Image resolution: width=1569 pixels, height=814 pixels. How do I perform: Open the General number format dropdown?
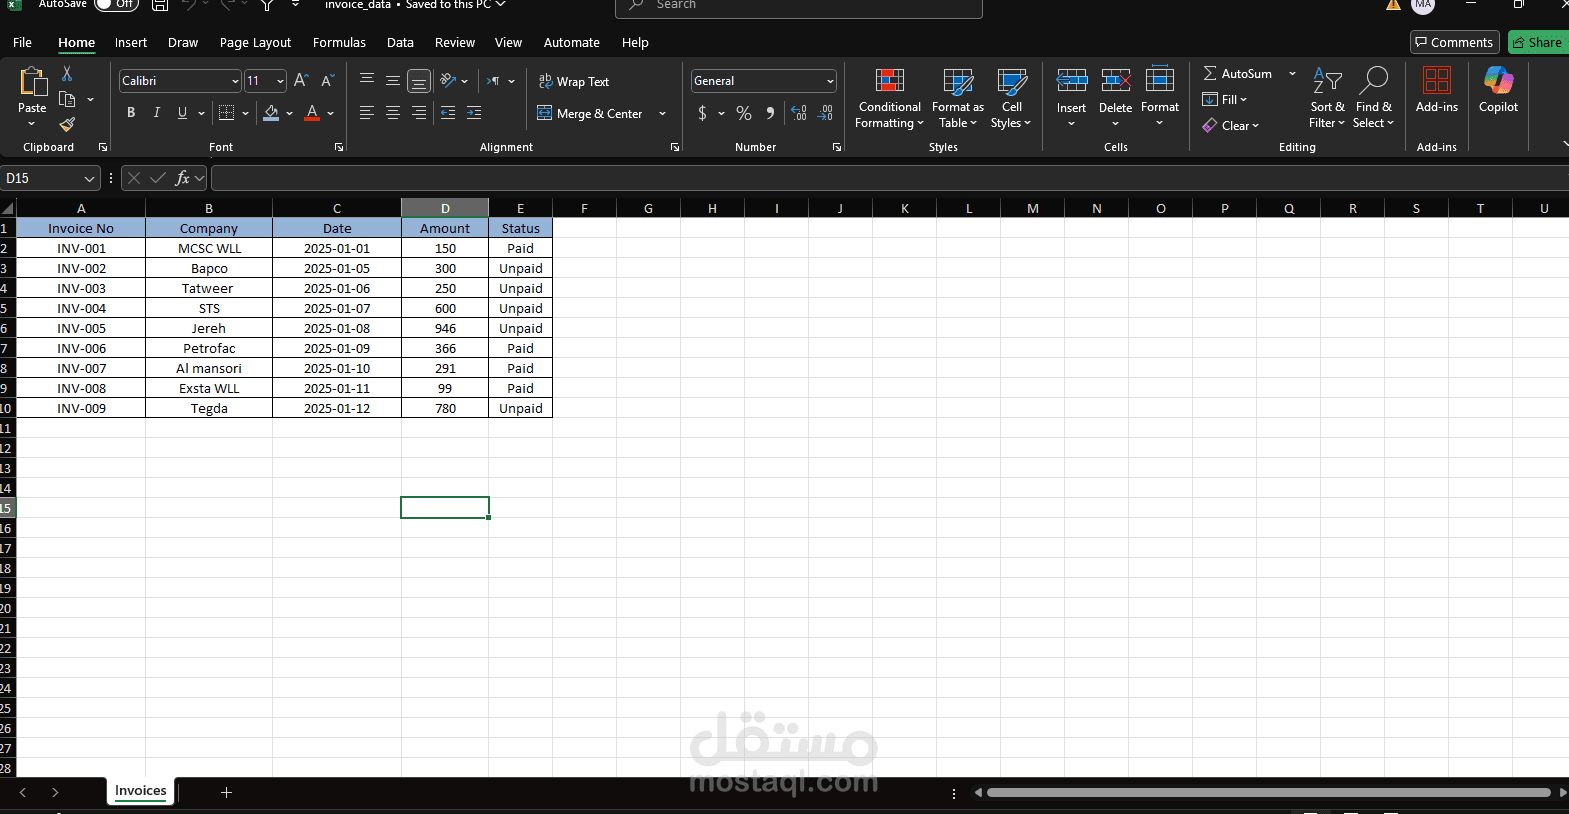click(x=830, y=81)
